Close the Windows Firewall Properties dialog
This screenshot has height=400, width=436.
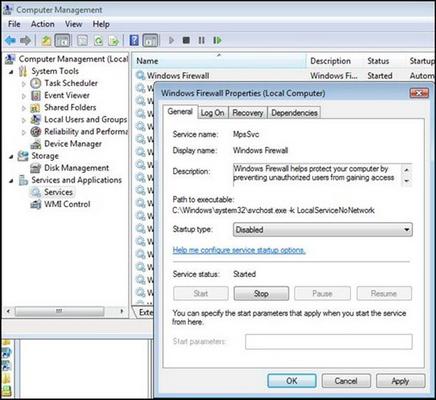[419, 93]
